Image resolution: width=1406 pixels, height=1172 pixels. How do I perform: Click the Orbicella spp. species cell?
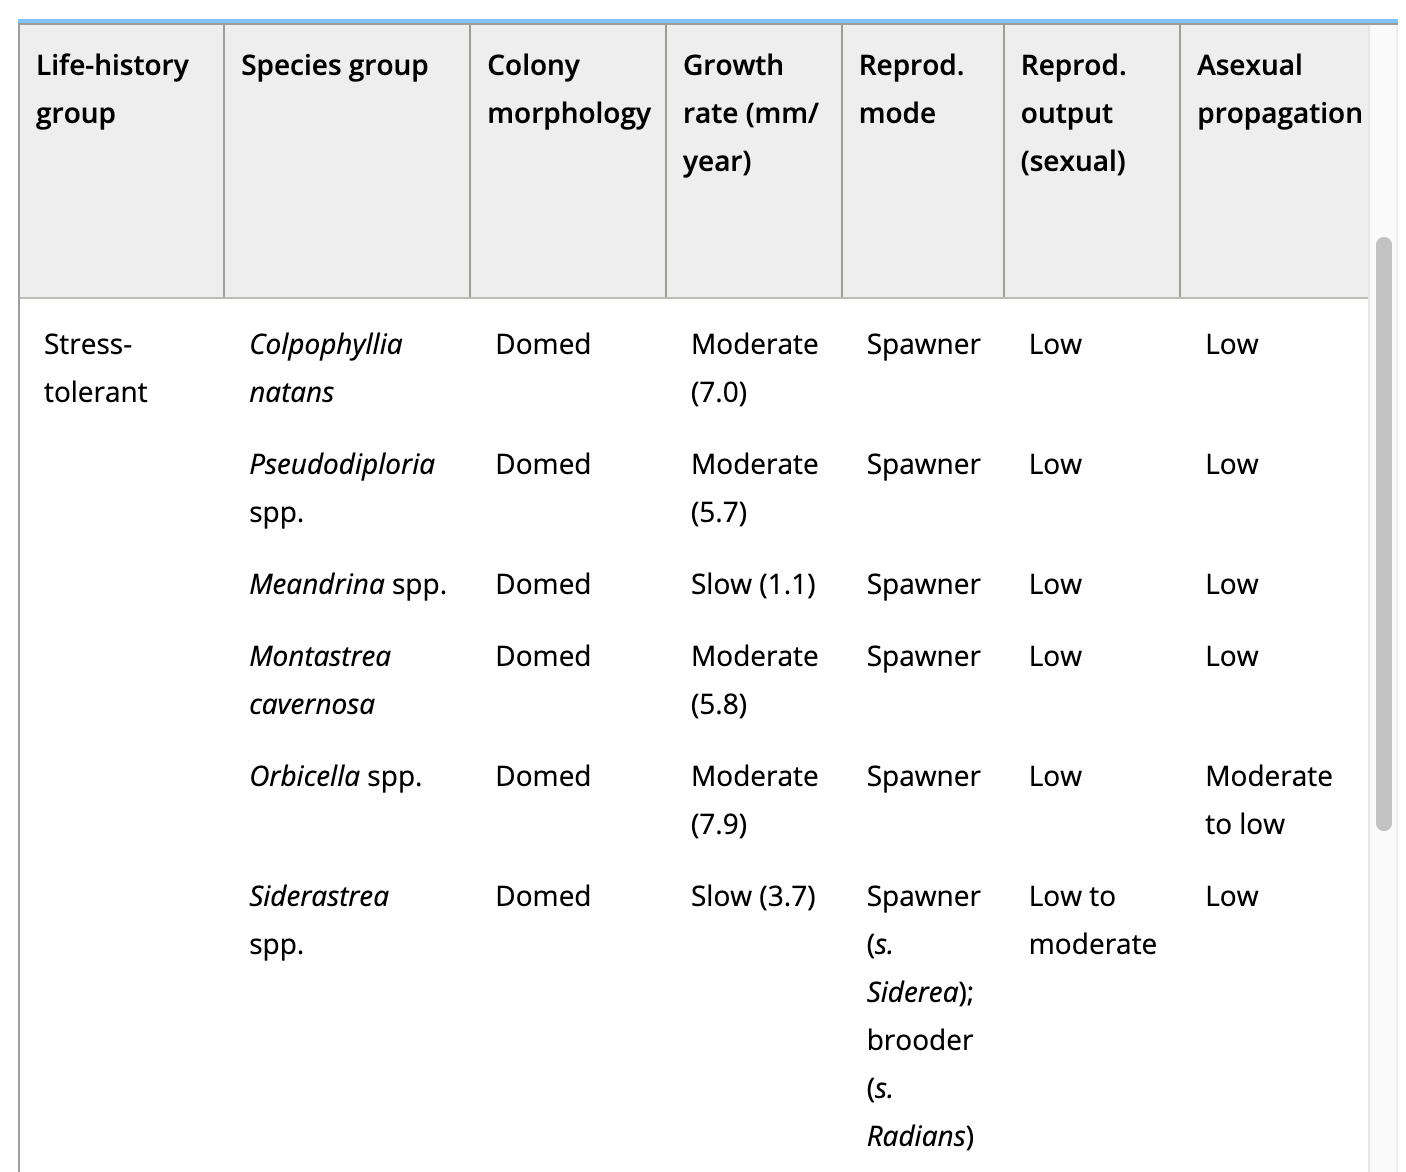336,776
